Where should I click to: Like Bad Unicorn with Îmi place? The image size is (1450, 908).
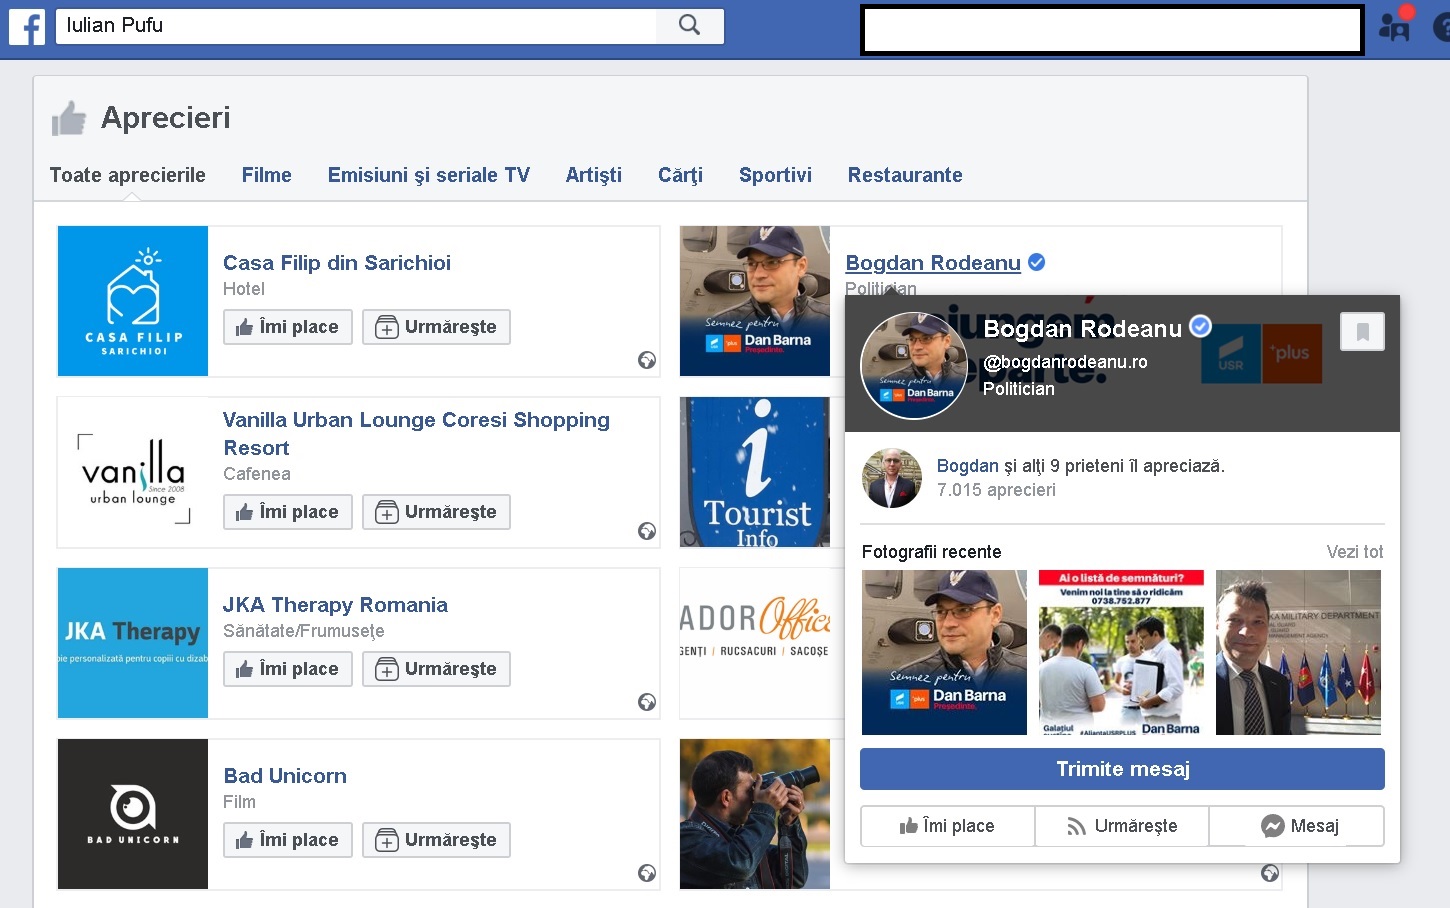coord(288,840)
